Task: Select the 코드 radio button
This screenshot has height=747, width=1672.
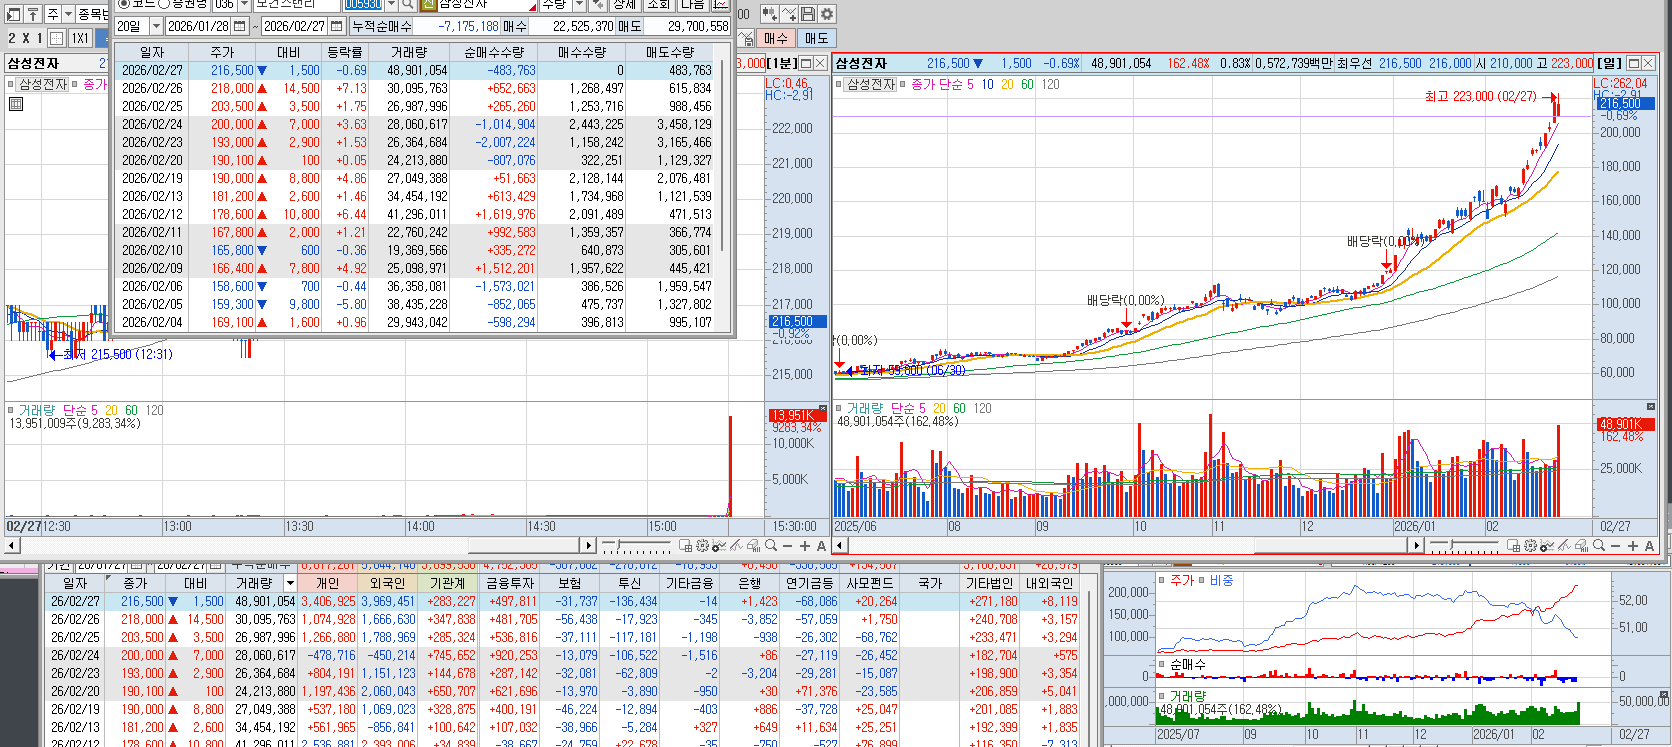Action: point(124,5)
